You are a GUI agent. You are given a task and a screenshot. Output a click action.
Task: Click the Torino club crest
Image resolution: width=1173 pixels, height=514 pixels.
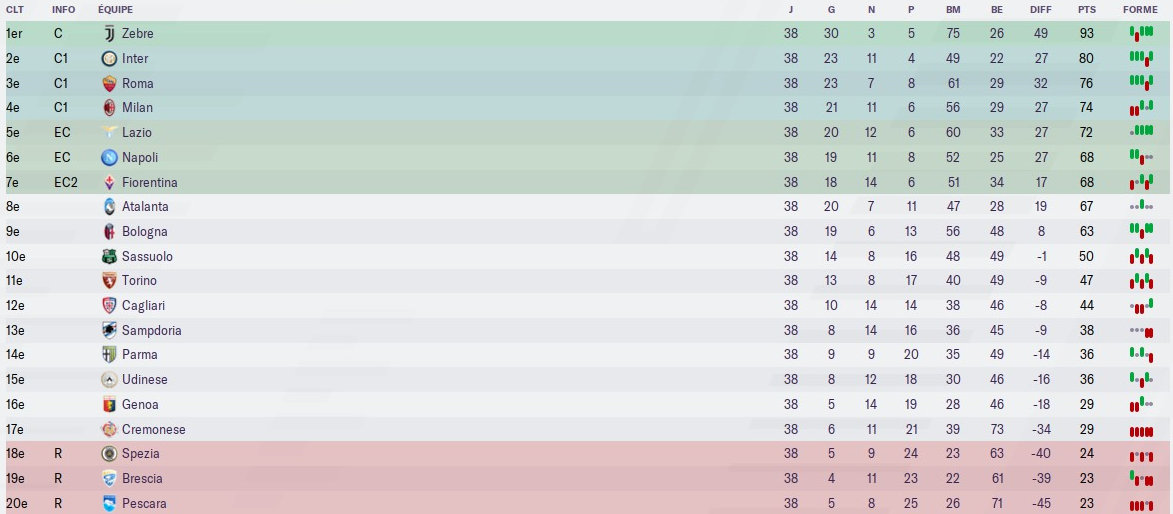[x=109, y=281]
